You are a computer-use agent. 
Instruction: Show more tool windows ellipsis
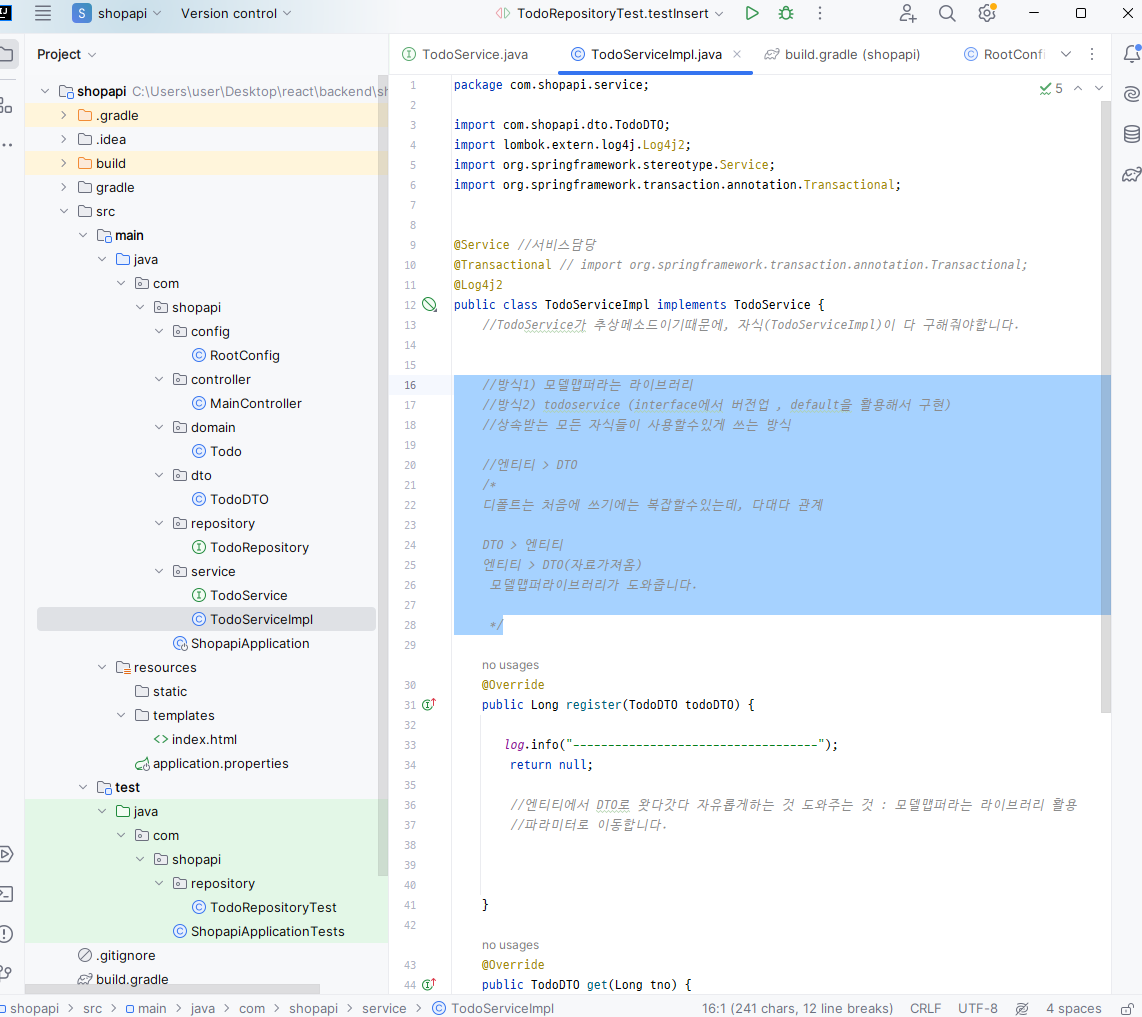pos(7,145)
